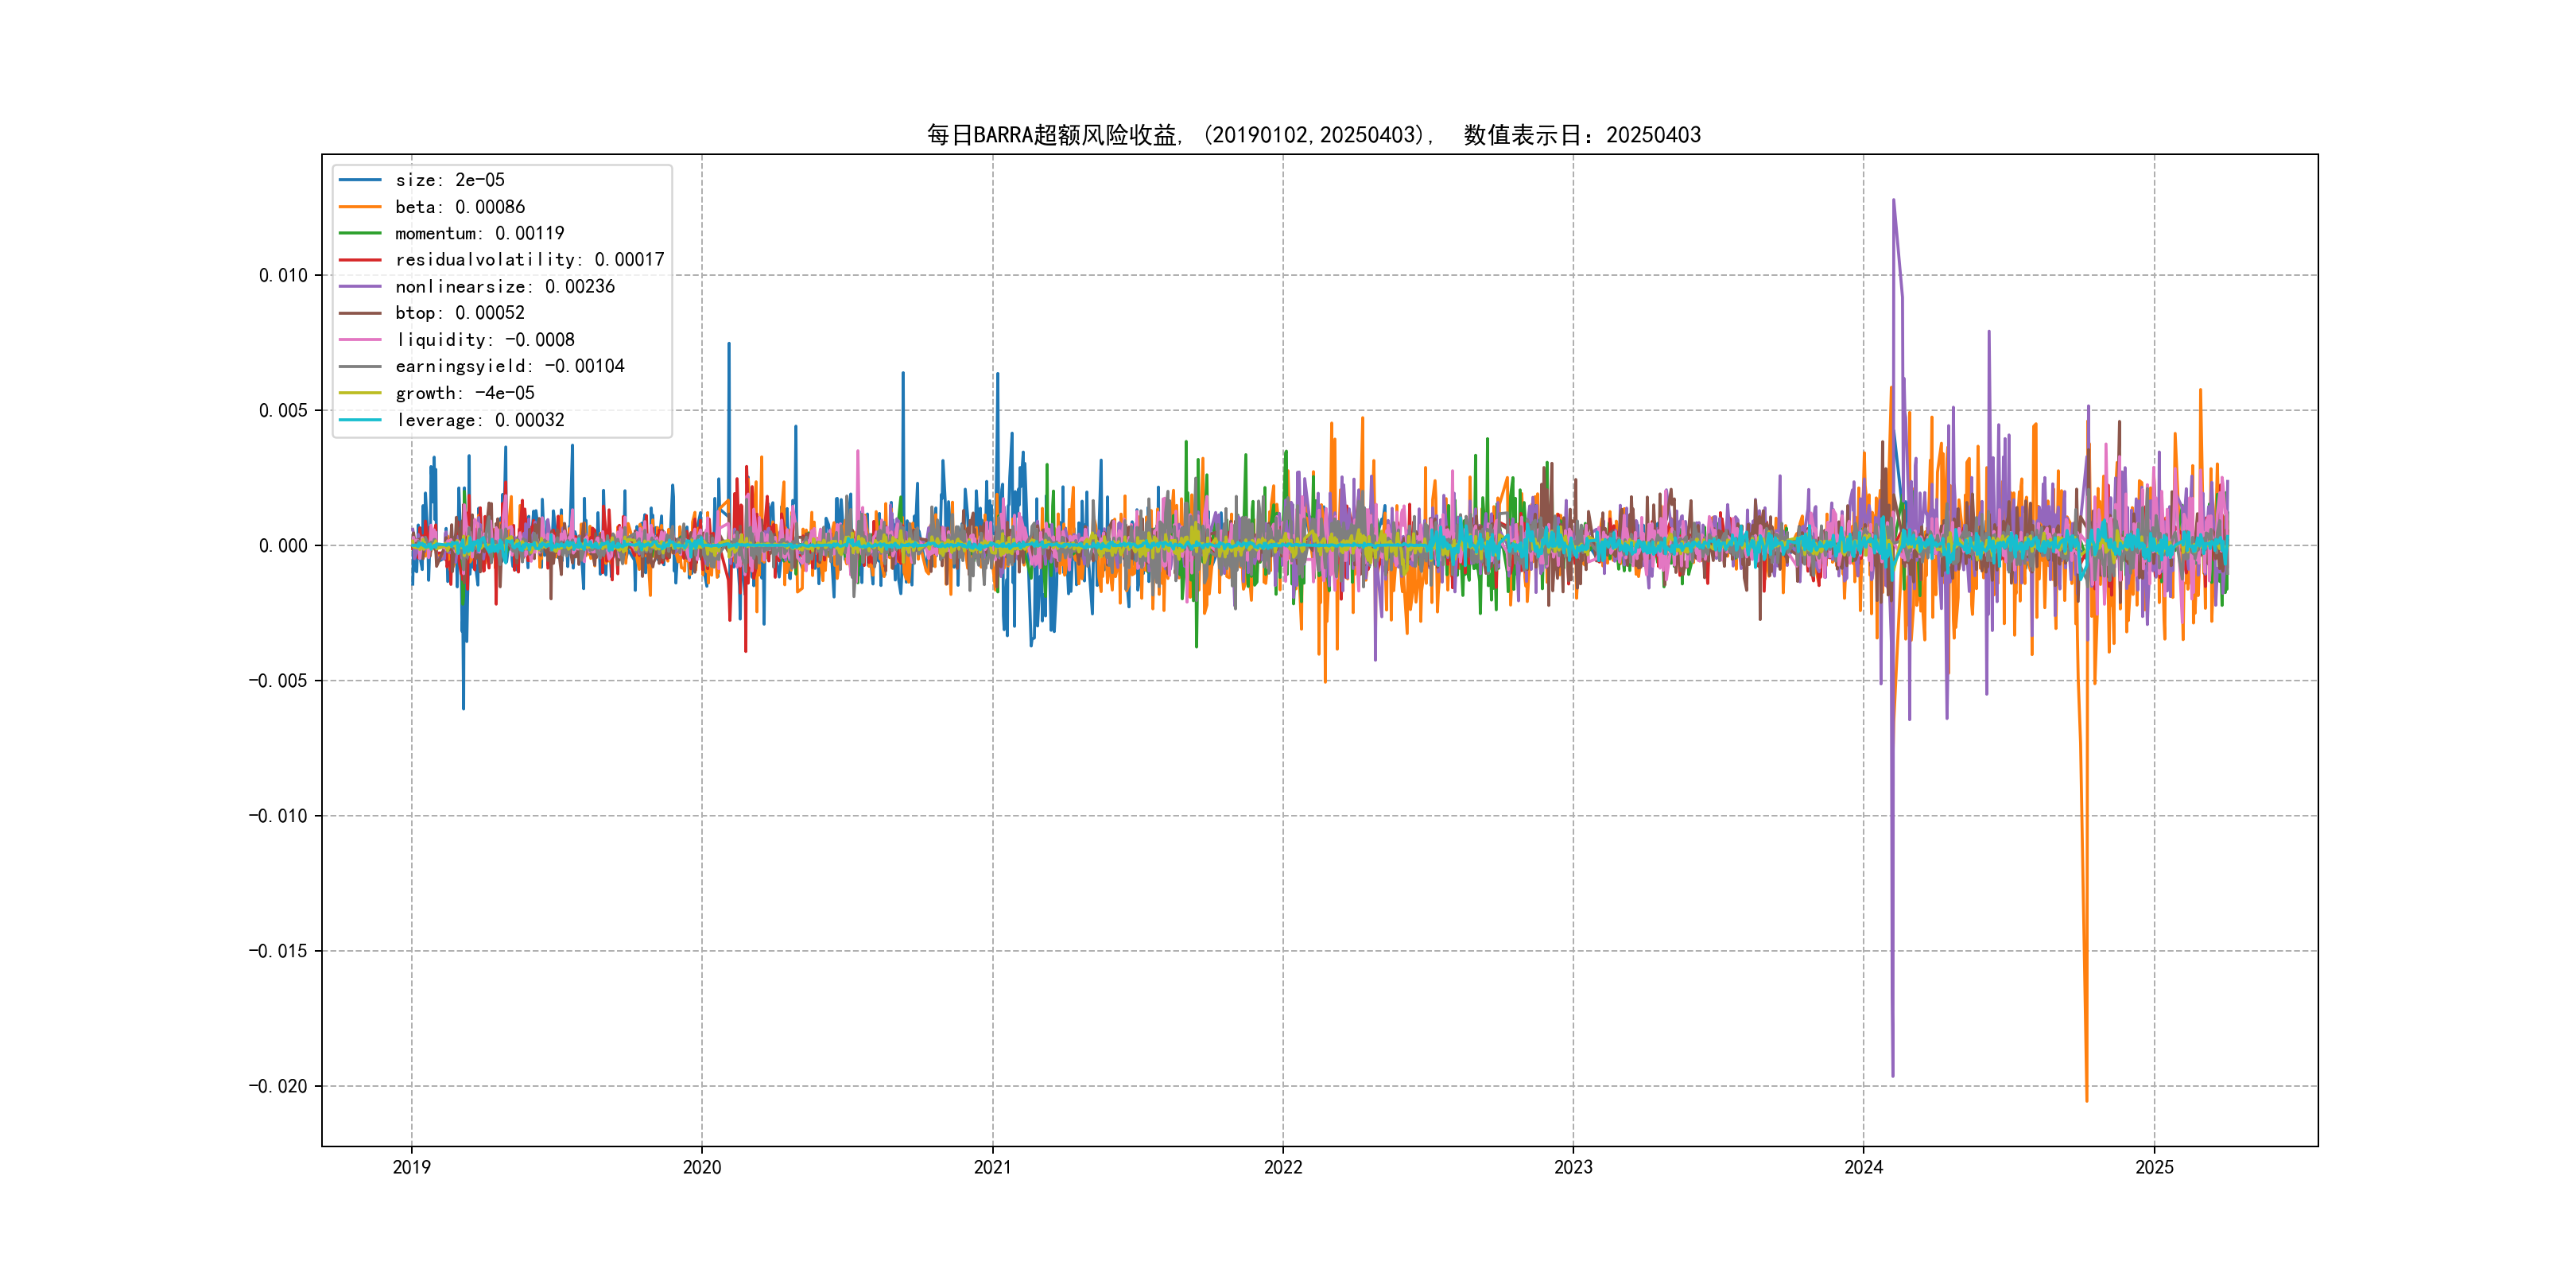Click the 'liquidity: -0.0008' legend label
This screenshot has width=2576, height=1288.
coord(485,340)
